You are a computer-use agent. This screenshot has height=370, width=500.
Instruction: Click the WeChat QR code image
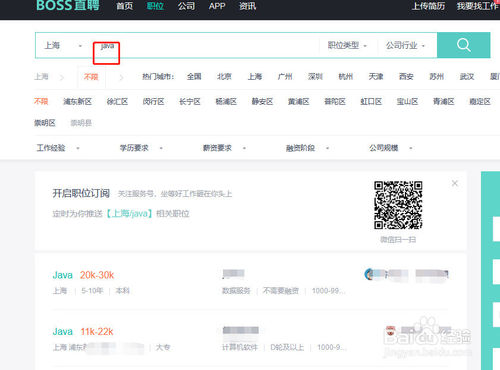click(x=398, y=205)
